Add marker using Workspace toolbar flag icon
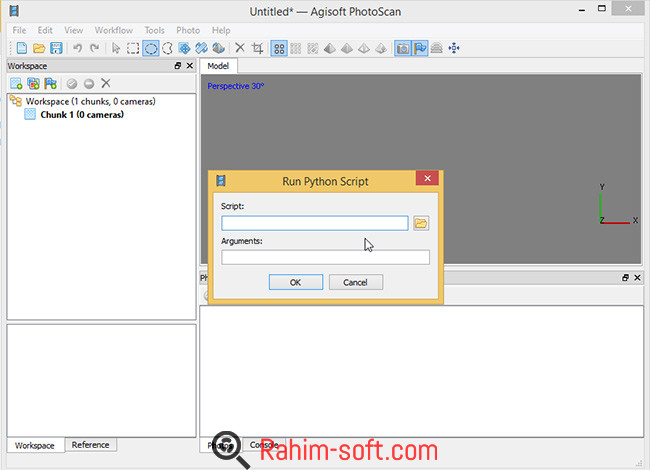 point(51,84)
